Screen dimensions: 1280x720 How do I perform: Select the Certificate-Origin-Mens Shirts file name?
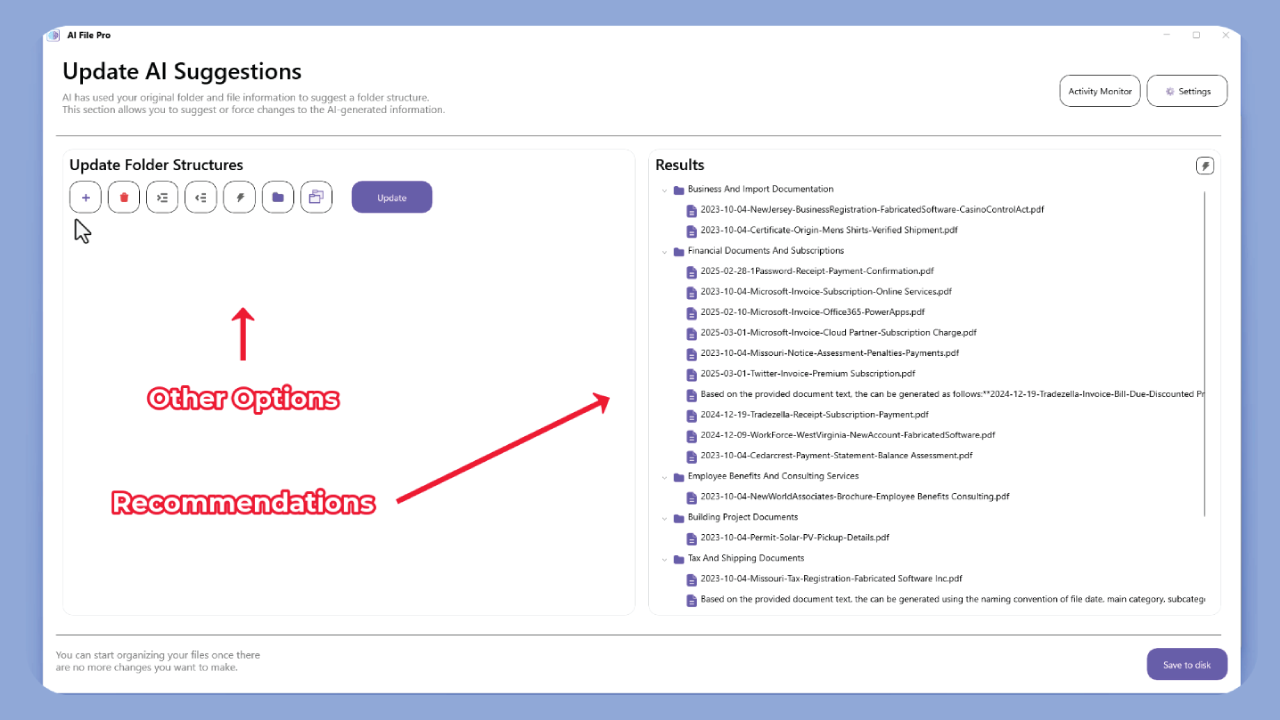click(x=829, y=230)
